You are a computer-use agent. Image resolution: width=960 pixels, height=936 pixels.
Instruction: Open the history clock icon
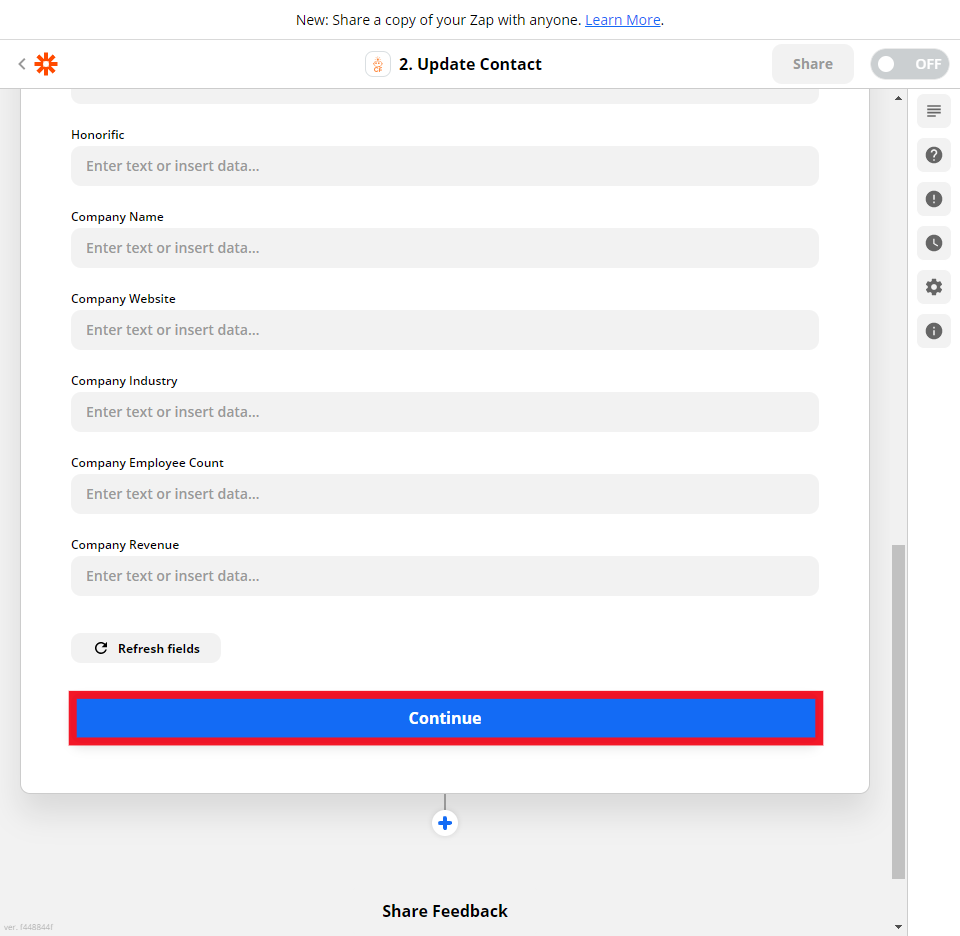tap(934, 244)
